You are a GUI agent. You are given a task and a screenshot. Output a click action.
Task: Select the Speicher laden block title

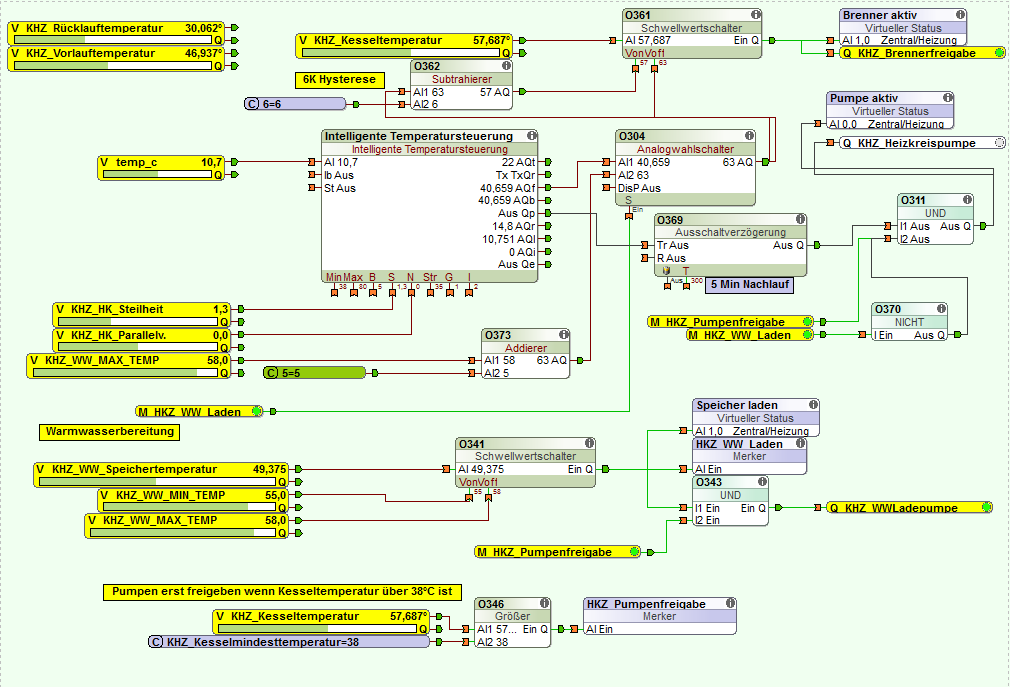(x=737, y=405)
